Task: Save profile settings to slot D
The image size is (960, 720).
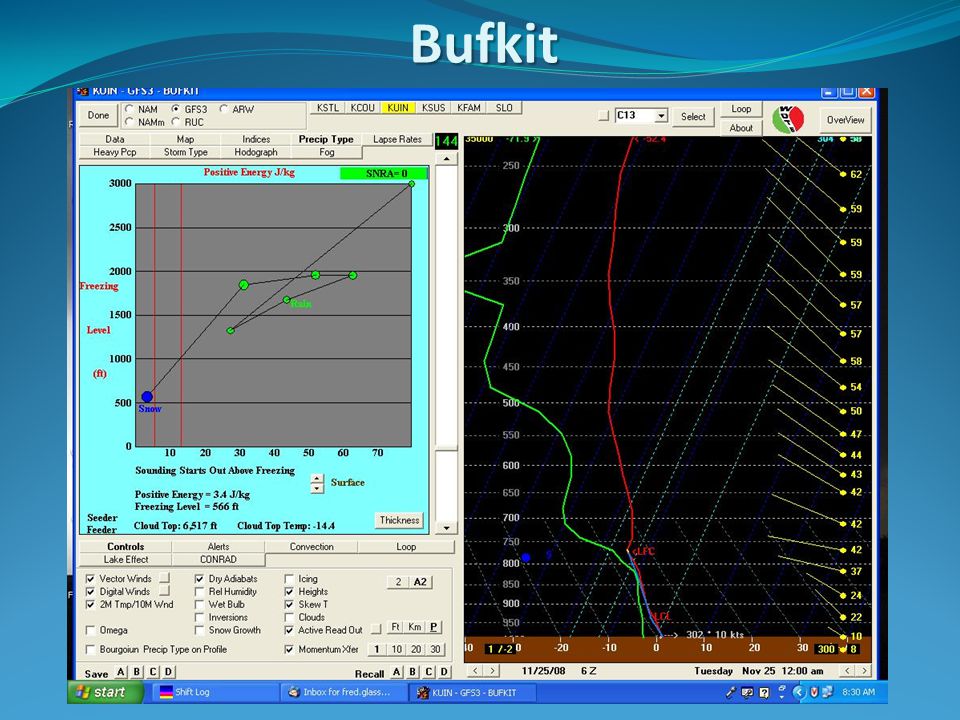Action: point(169,672)
